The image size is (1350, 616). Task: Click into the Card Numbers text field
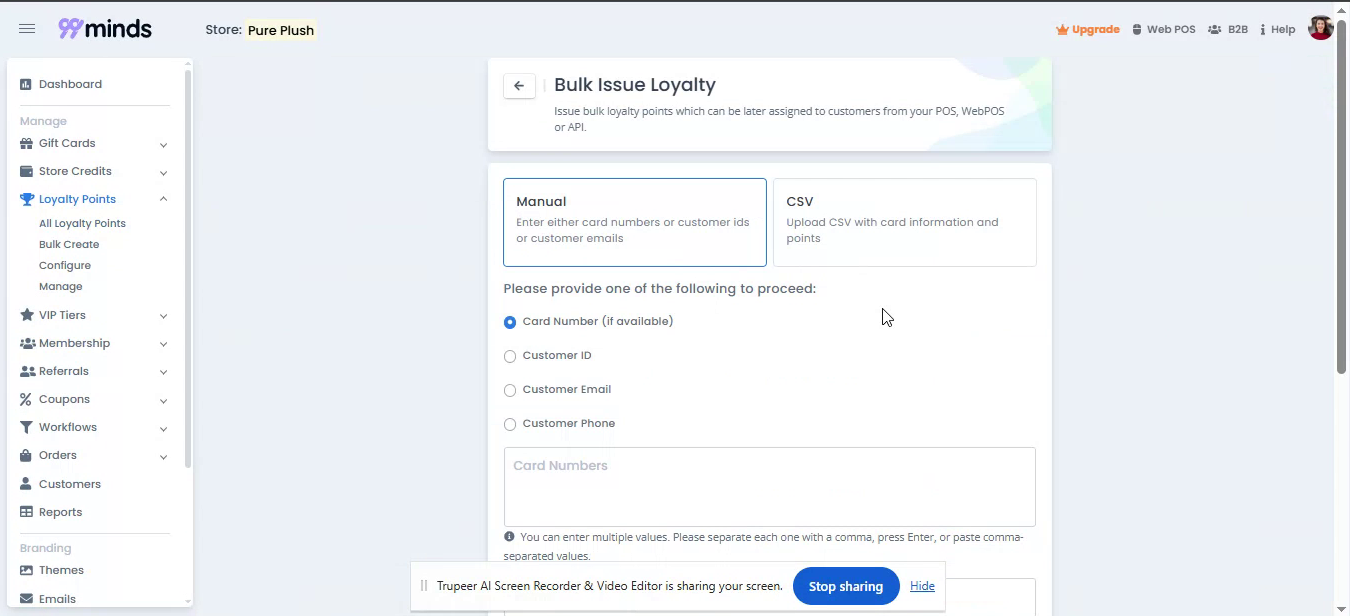tap(769, 487)
